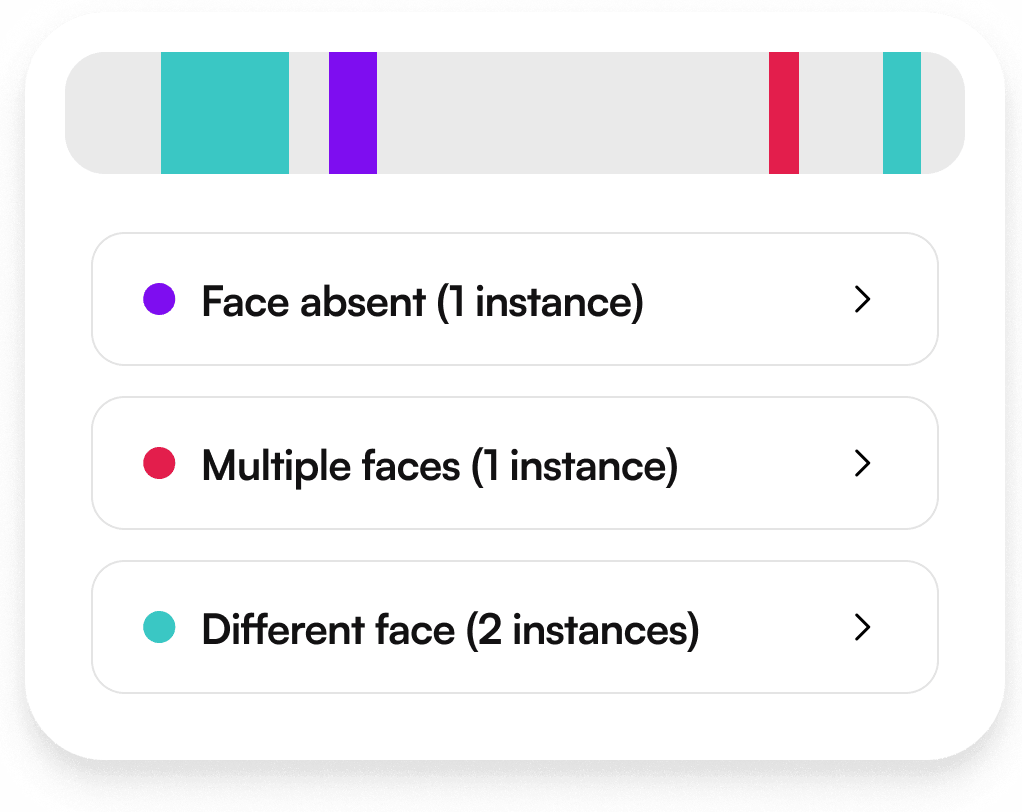1022x812 pixels.
Task: Open the Different face (2 instances) card
Action: coord(515,628)
